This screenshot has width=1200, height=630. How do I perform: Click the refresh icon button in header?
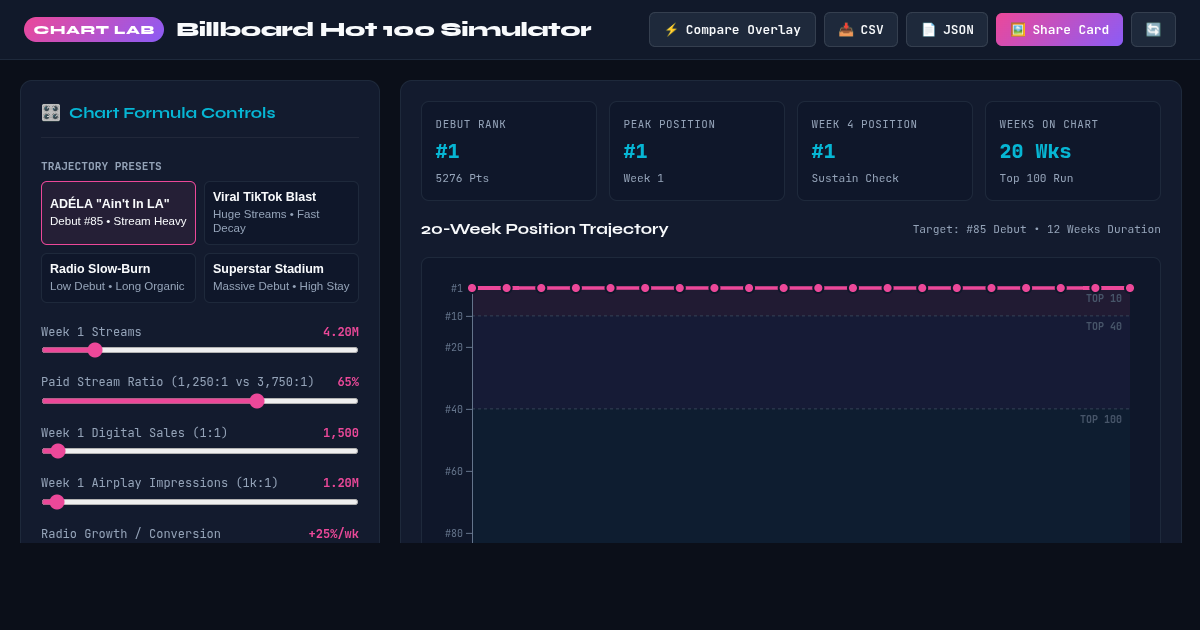pyautogui.click(x=1153, y=30)
